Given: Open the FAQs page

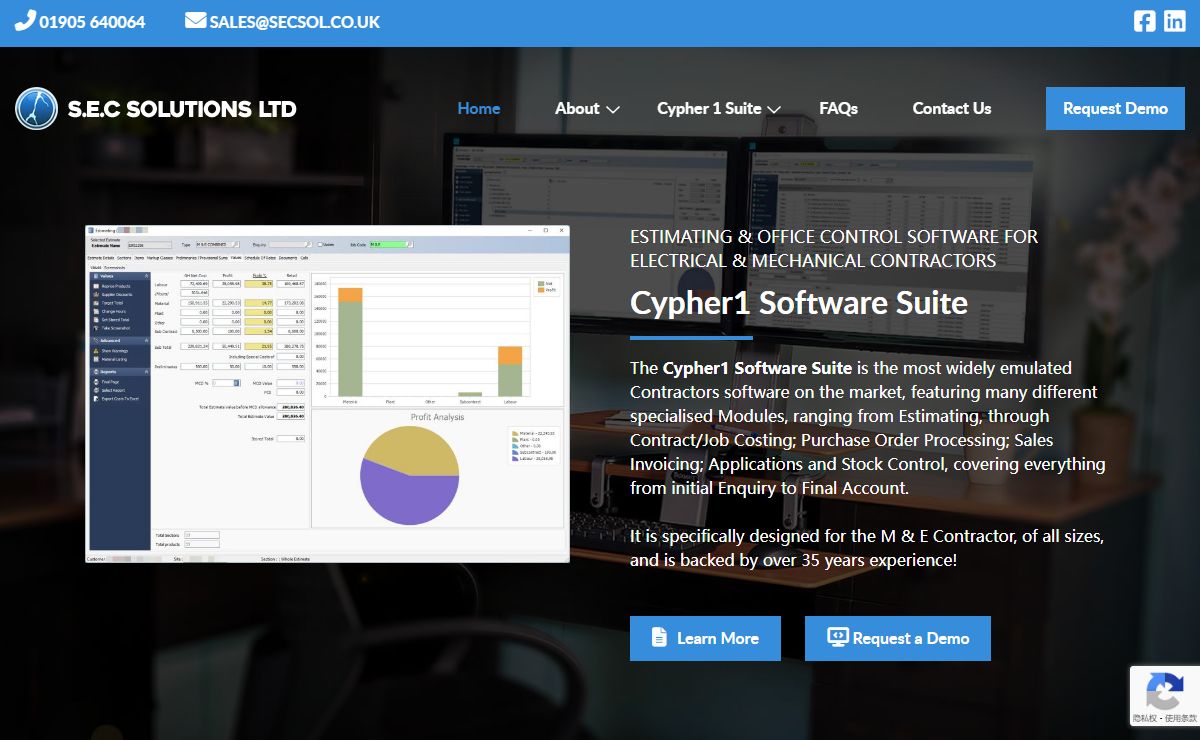Looking at the screenshot, I should 838,108.
